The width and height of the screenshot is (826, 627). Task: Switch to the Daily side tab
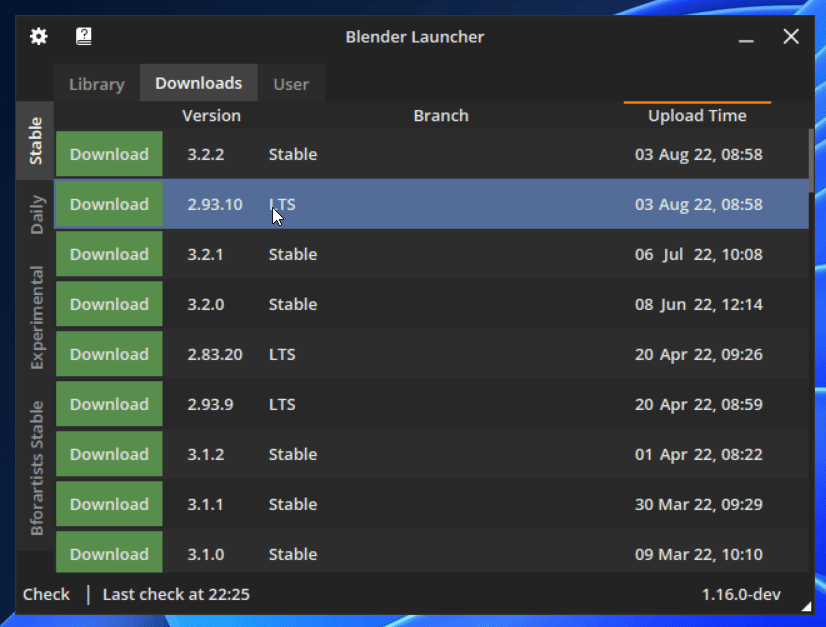click(x=35, y=214)
